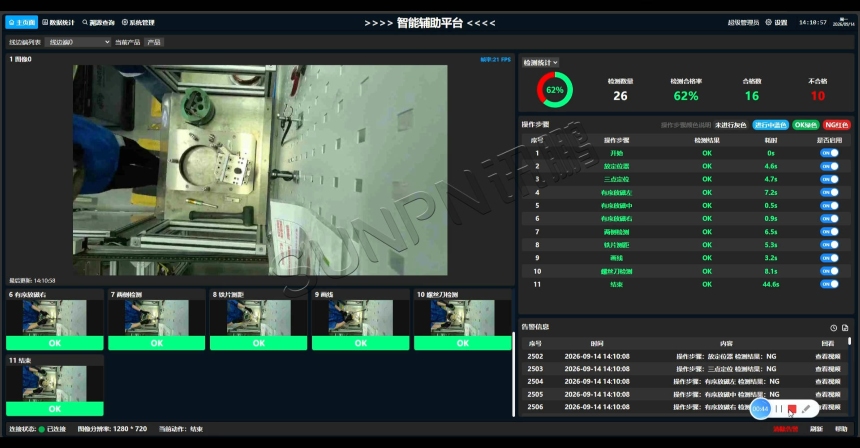The width and height of the screenshot is (860, 448).
Task: Click alarm row number 2506
Action: pos(535,407)
